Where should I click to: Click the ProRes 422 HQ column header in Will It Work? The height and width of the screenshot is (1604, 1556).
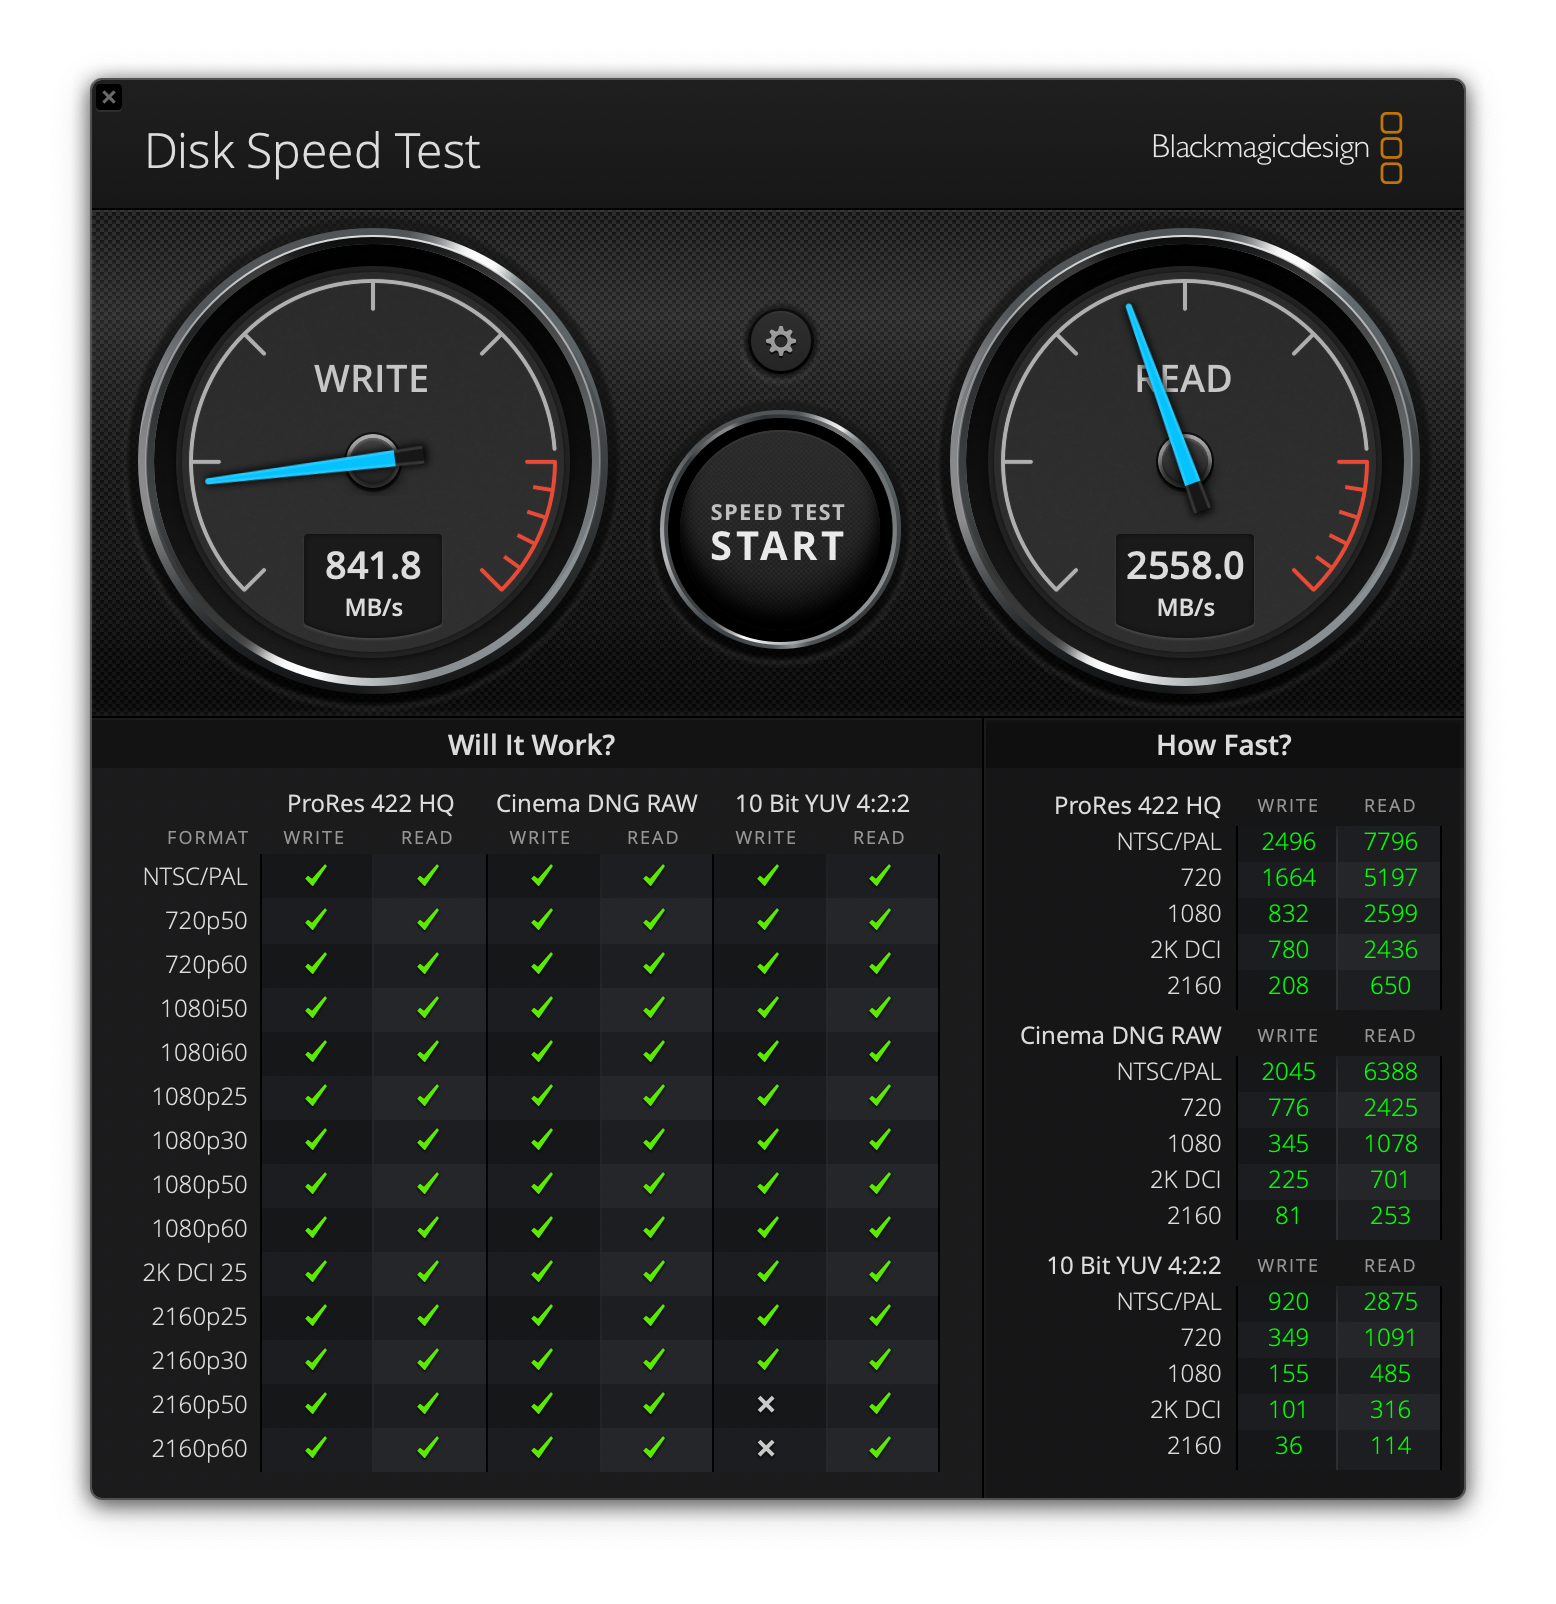(370, 804)
